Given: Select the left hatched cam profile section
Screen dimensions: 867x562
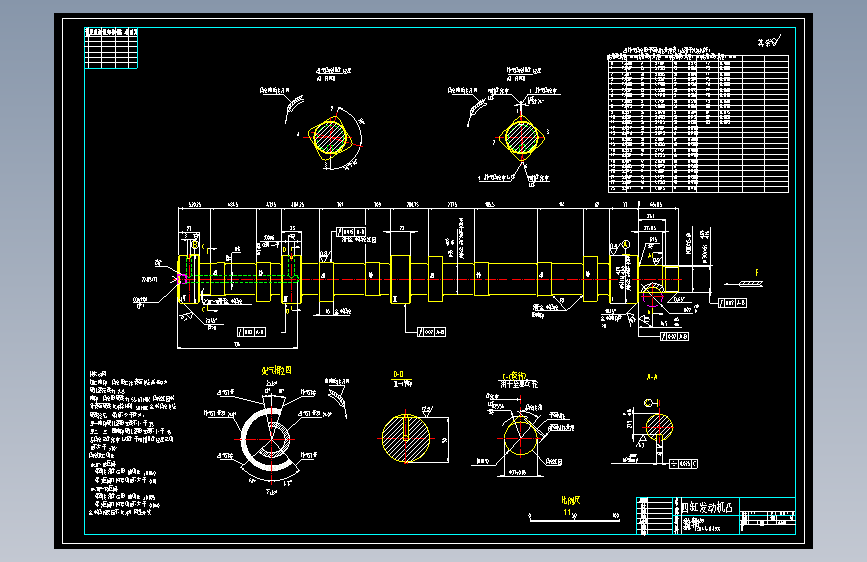Looking at the screenshot, I should 330,137.
